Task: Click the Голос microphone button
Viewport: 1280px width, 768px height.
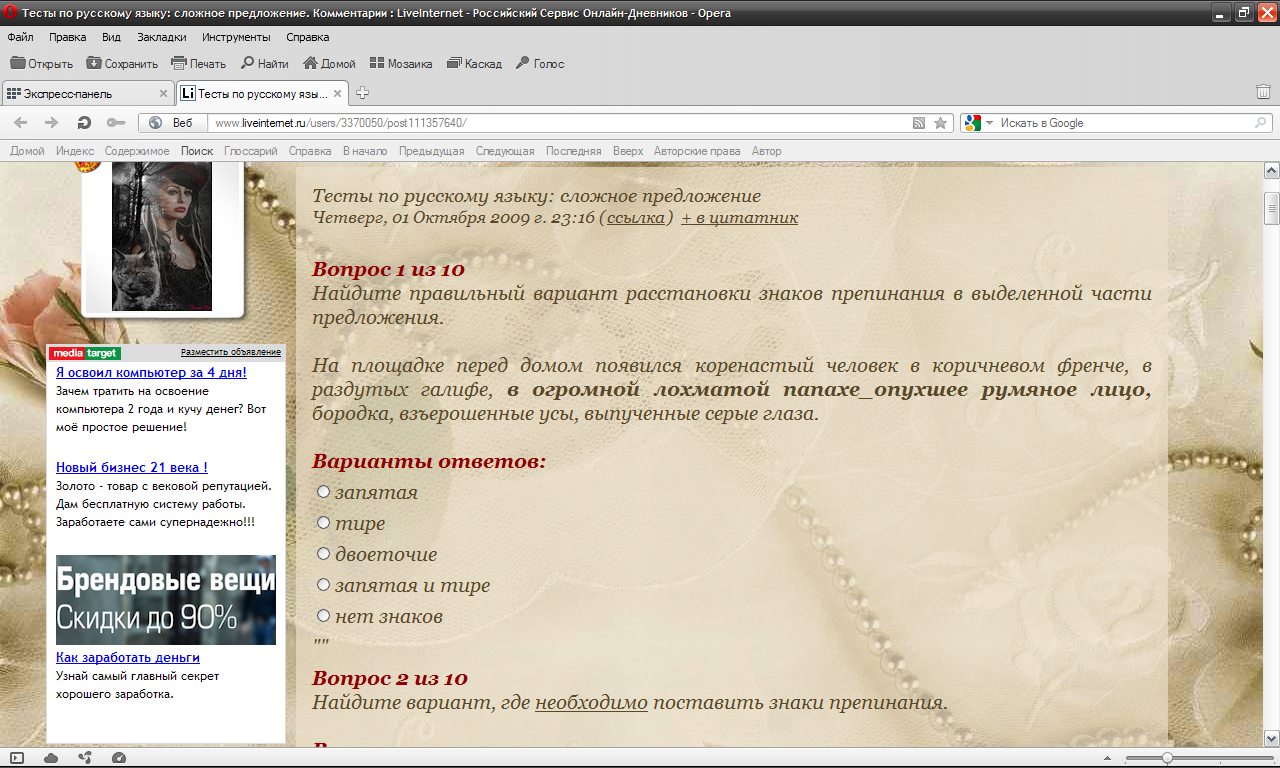Action: pyautogui.click(x=540, y=63)
